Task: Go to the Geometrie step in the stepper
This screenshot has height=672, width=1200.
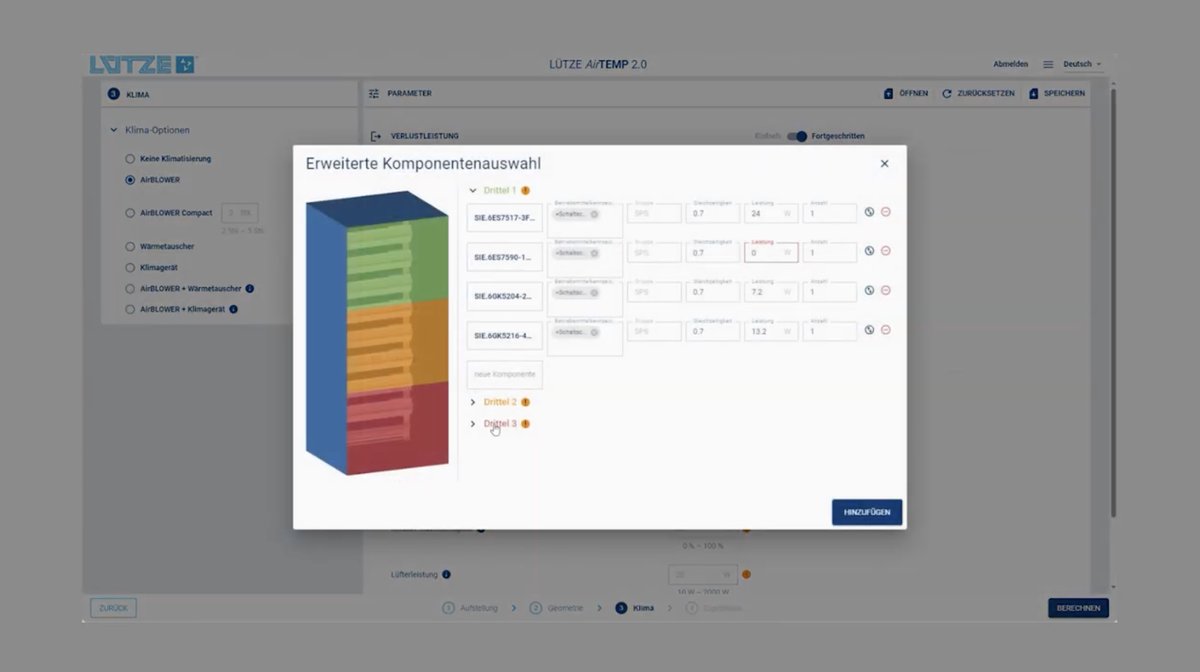Action: tap(557, 608)
